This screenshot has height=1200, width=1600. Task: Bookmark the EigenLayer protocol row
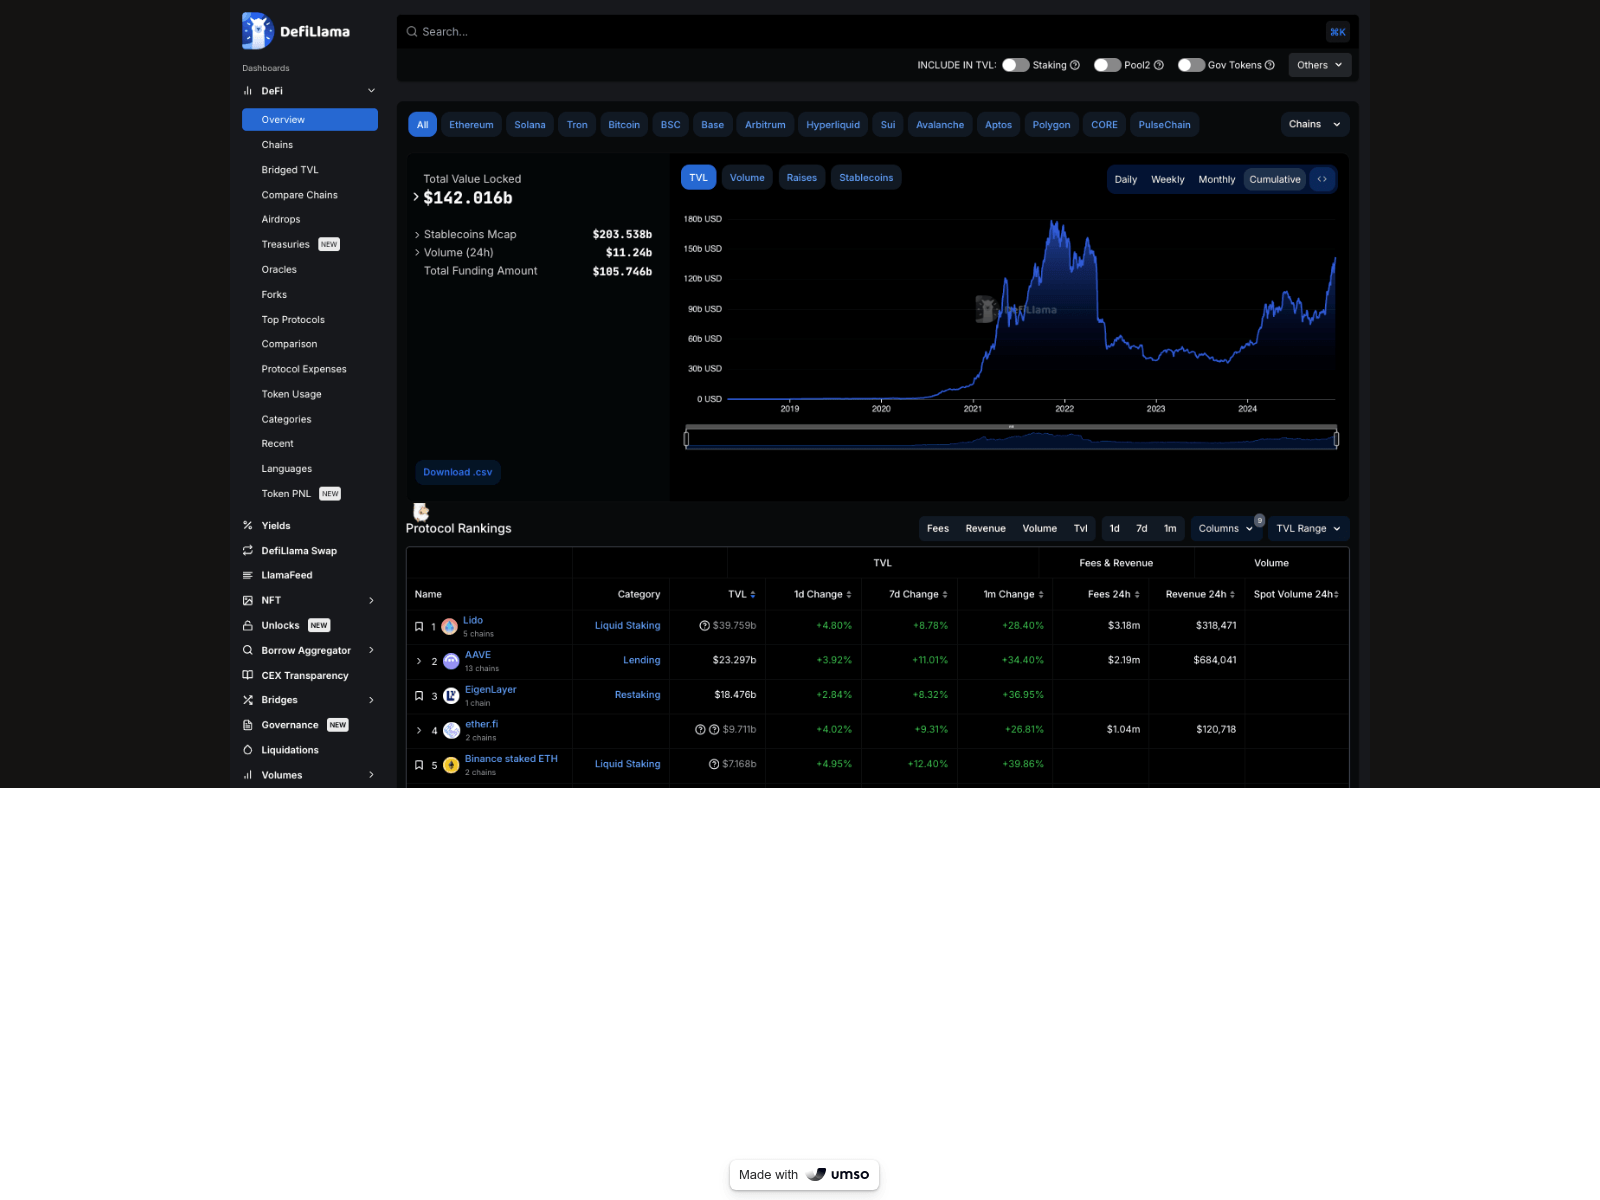click(419, 696)
